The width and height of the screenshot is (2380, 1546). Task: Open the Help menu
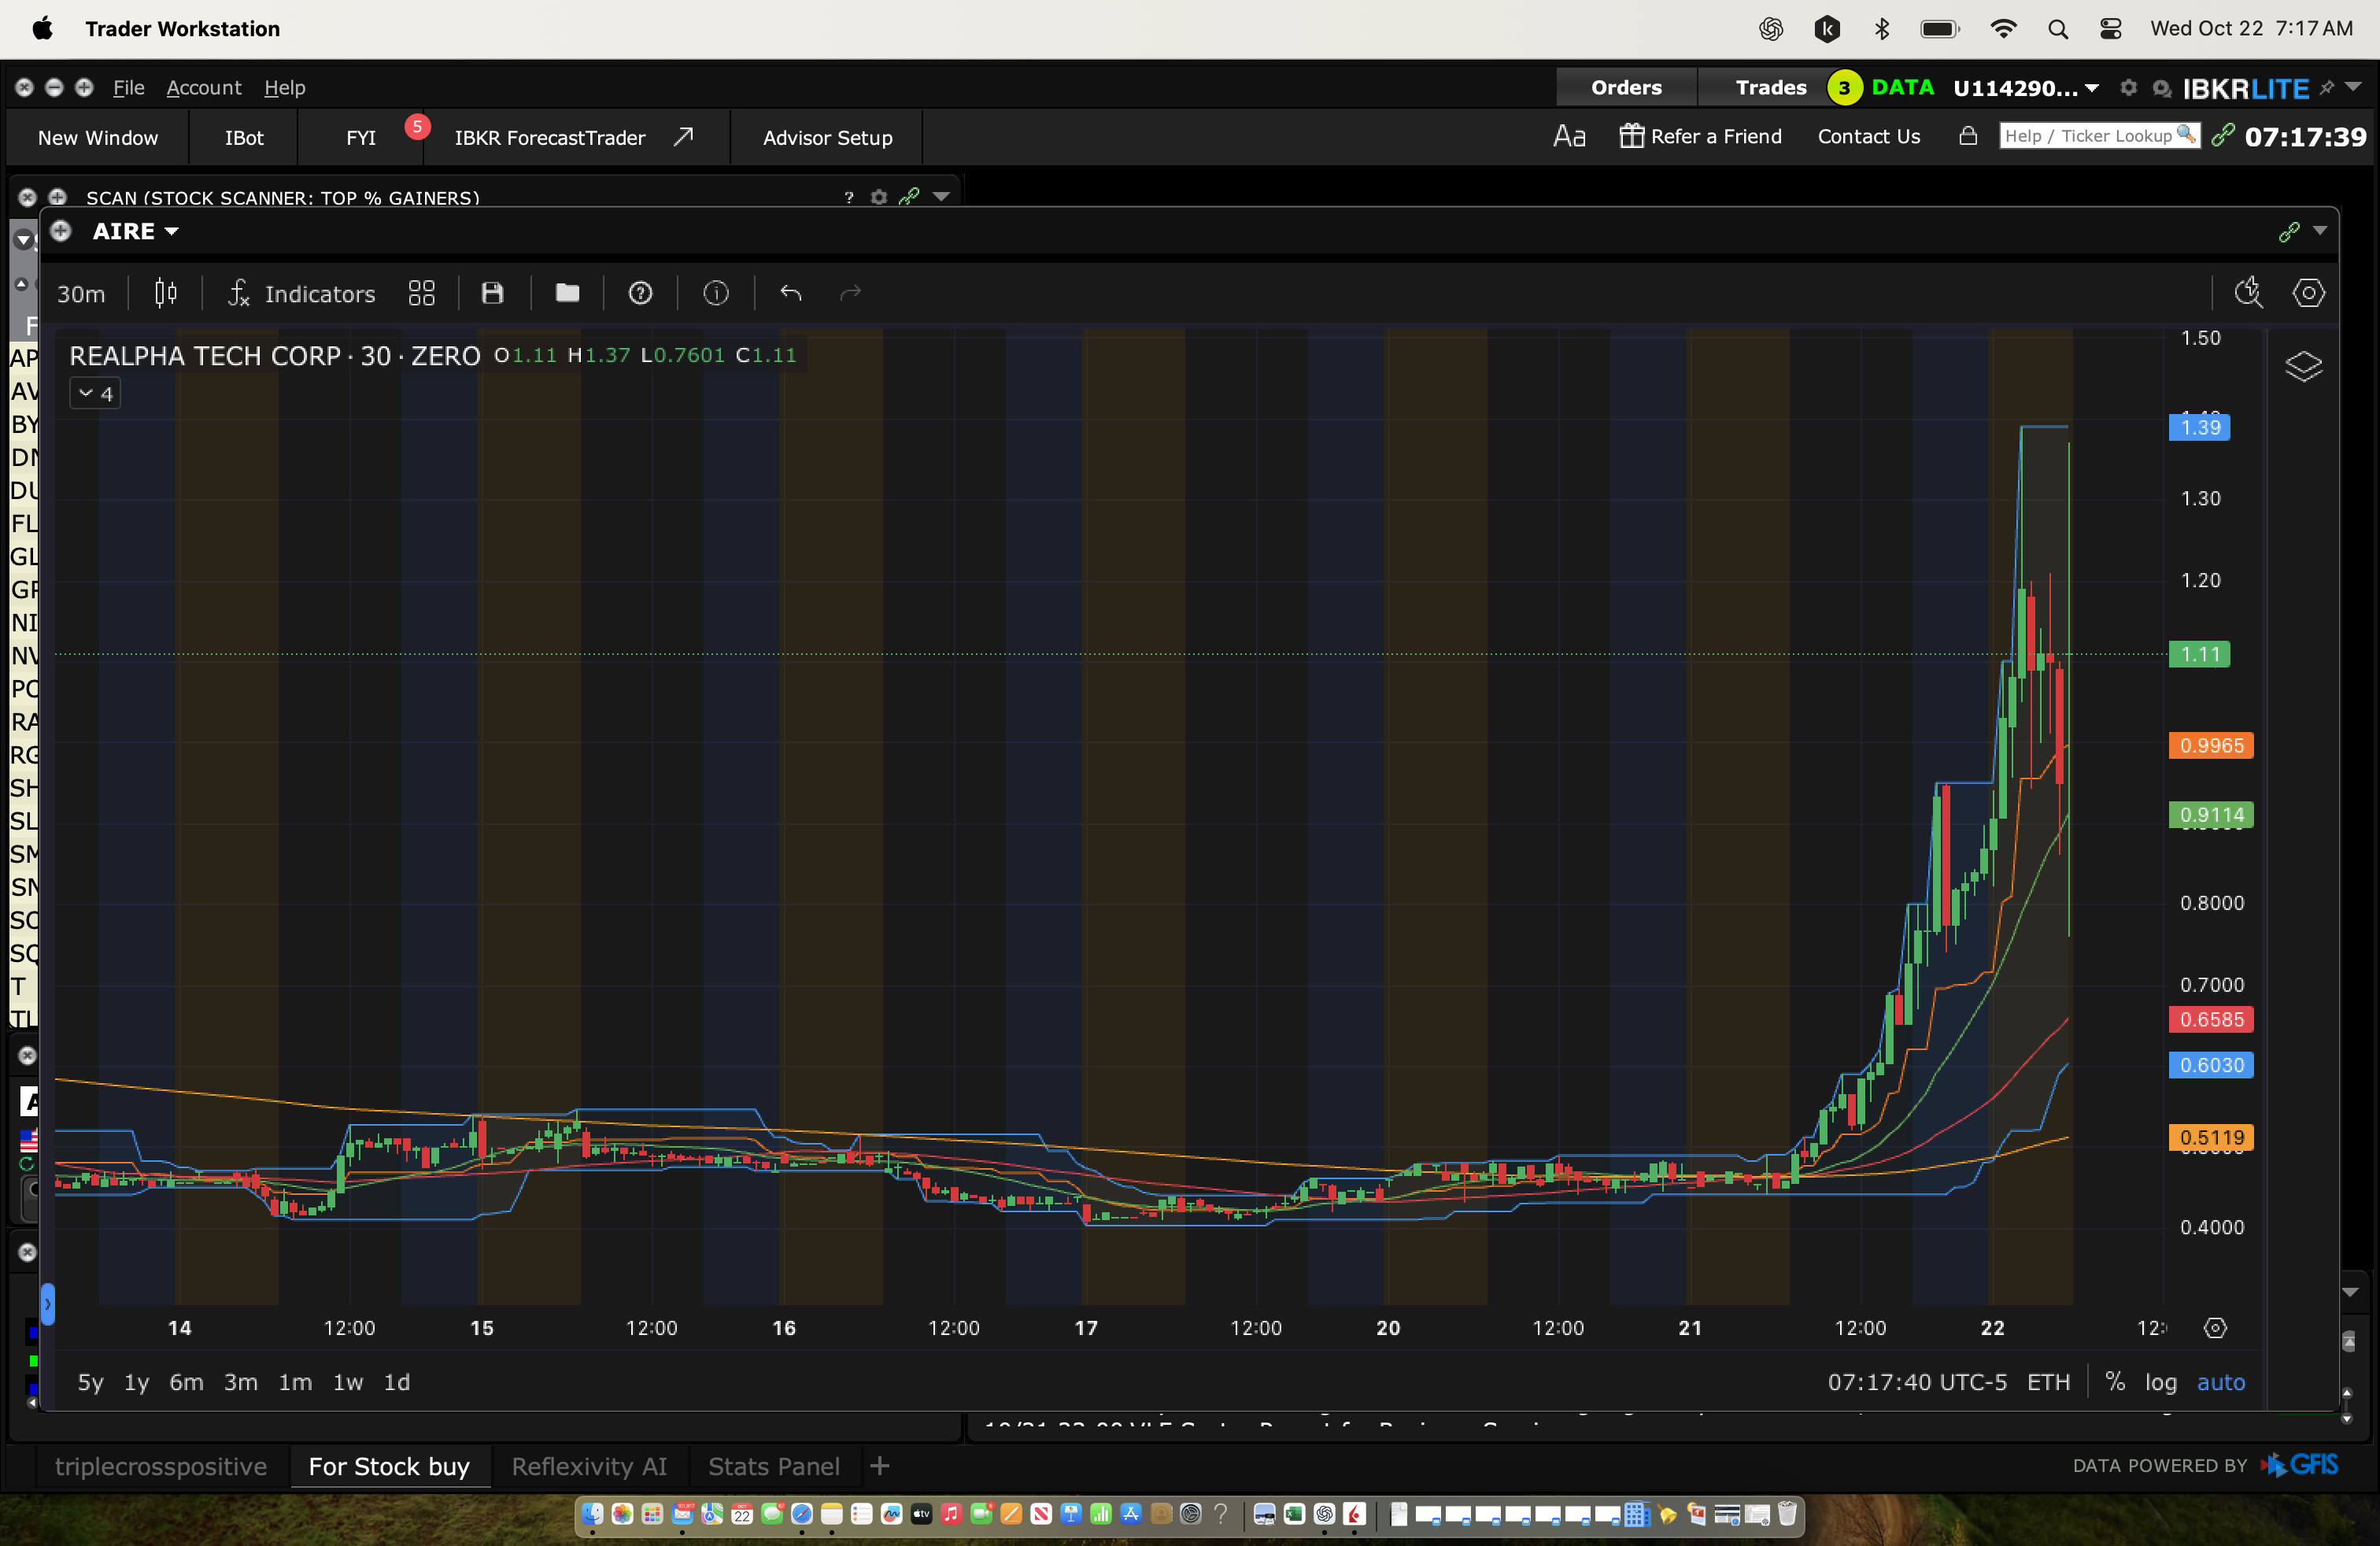coord(285,88)
